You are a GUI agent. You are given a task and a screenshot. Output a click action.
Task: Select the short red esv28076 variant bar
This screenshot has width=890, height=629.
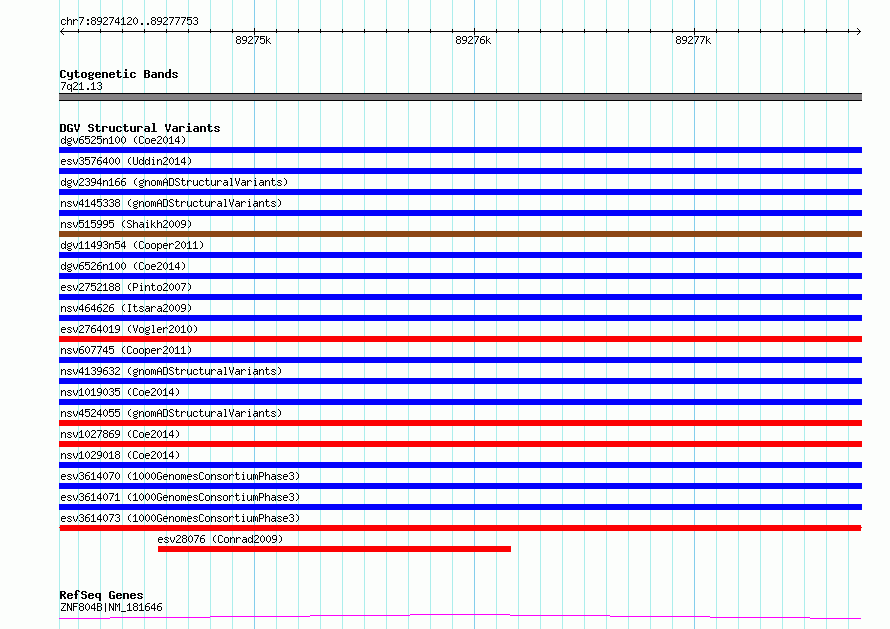(334, 549)
